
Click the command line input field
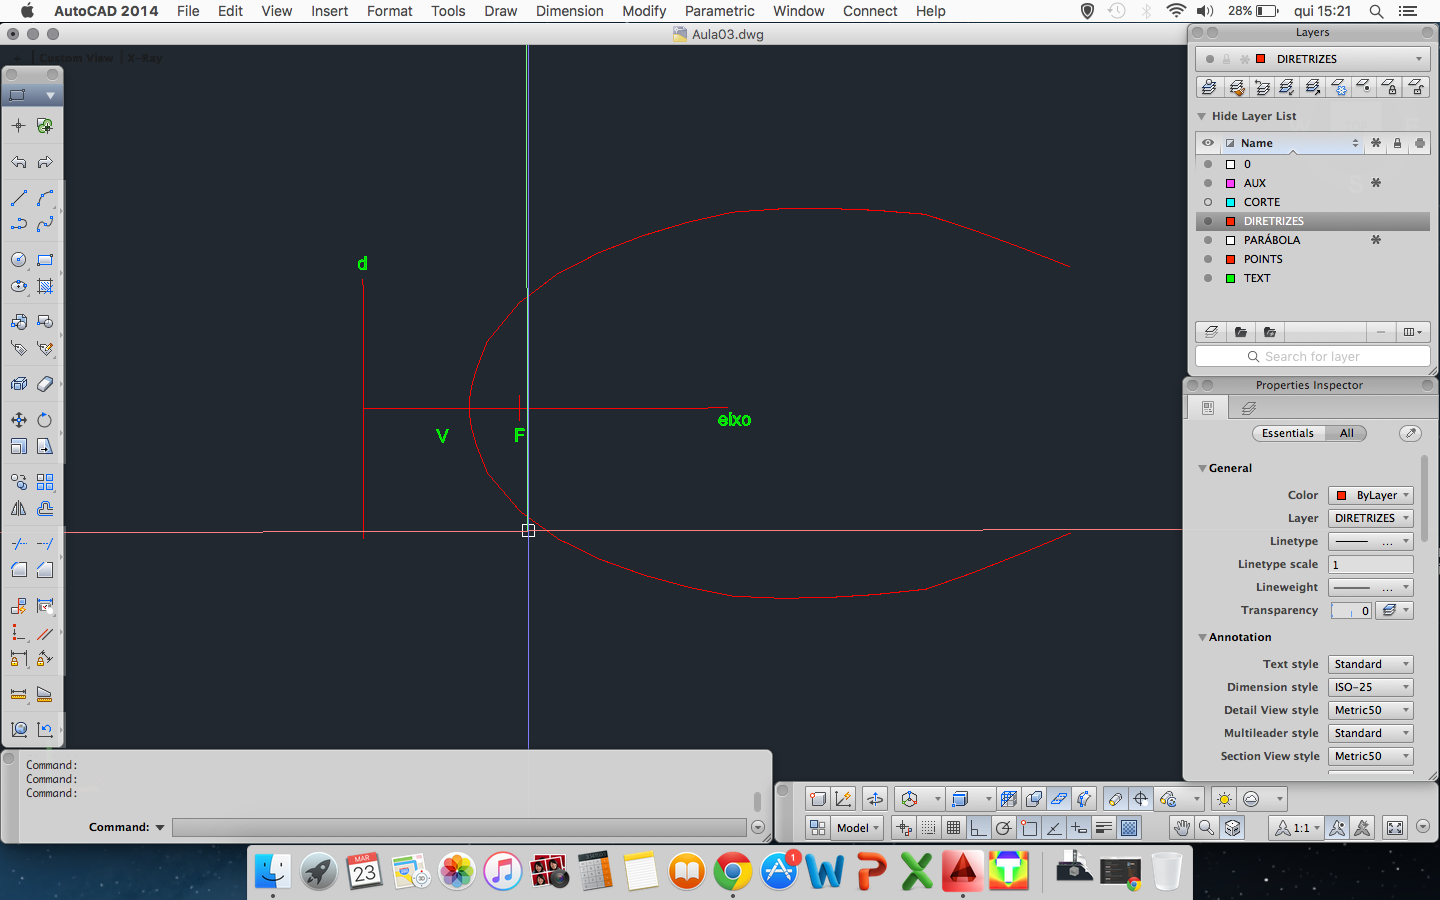click(x=459, y=827)
